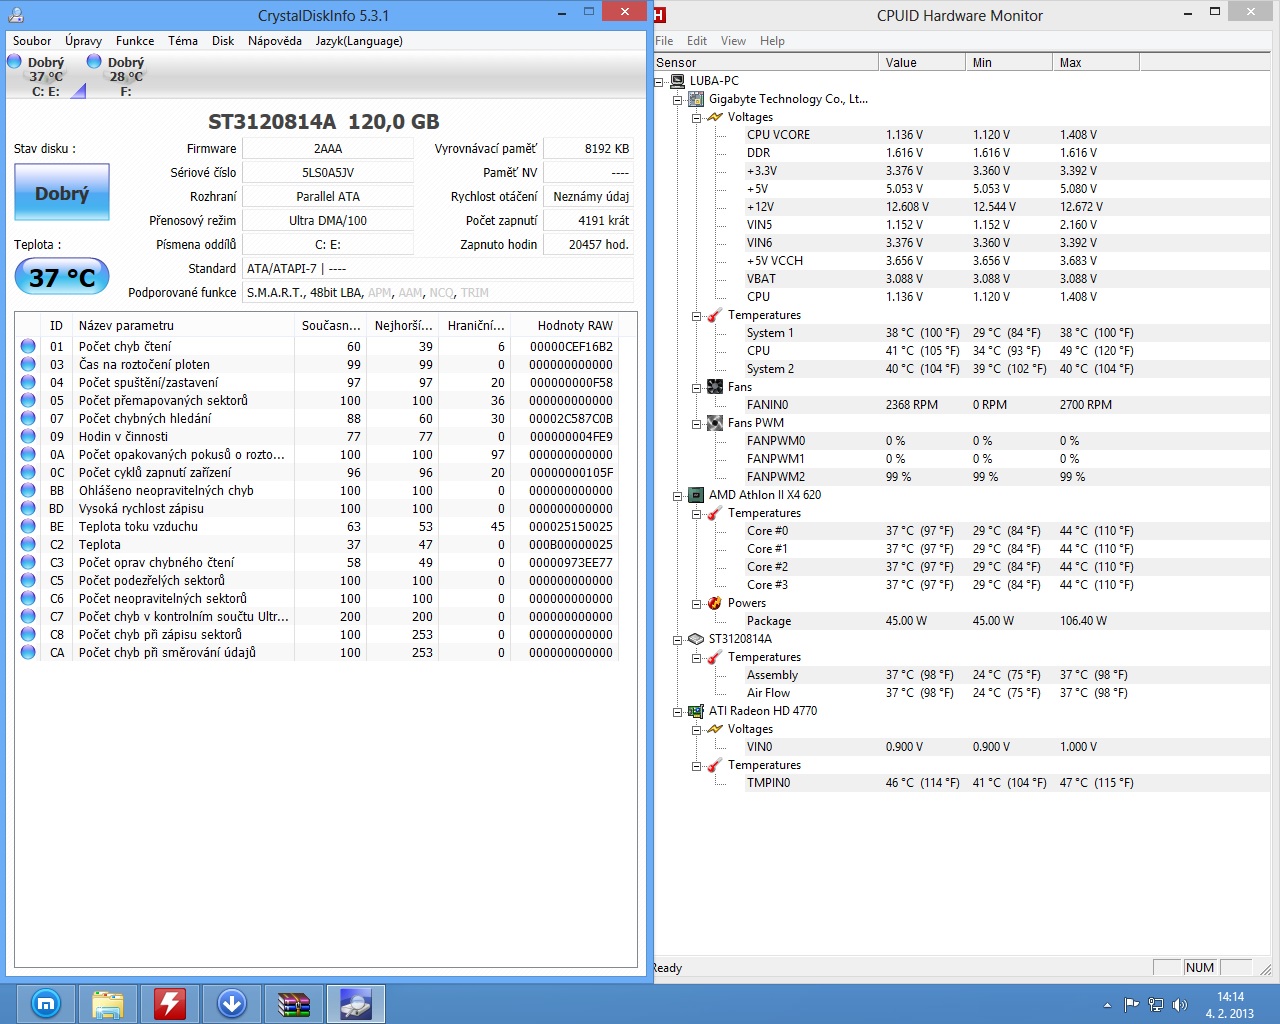
Task: Collapse AMD Athlon II X4 620 node
Action: (x=678, y=496)
